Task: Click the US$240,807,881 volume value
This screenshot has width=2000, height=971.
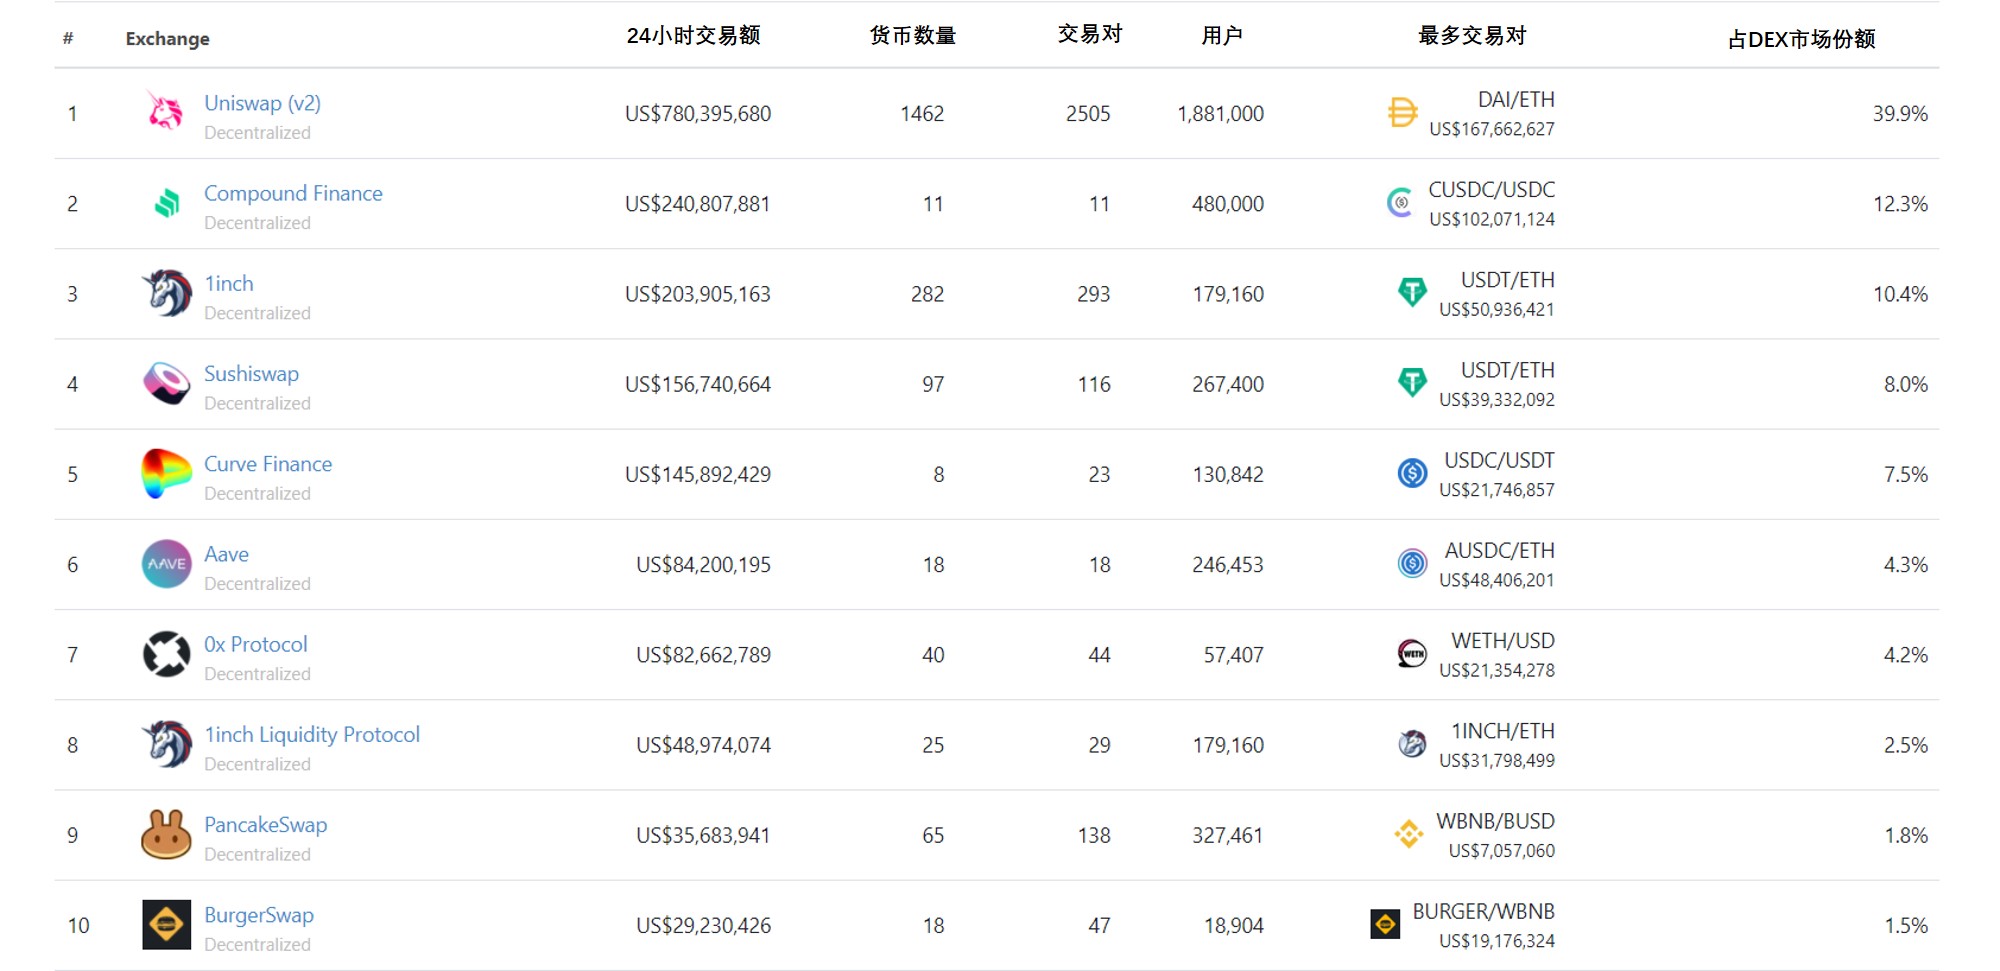Action: 698,204
